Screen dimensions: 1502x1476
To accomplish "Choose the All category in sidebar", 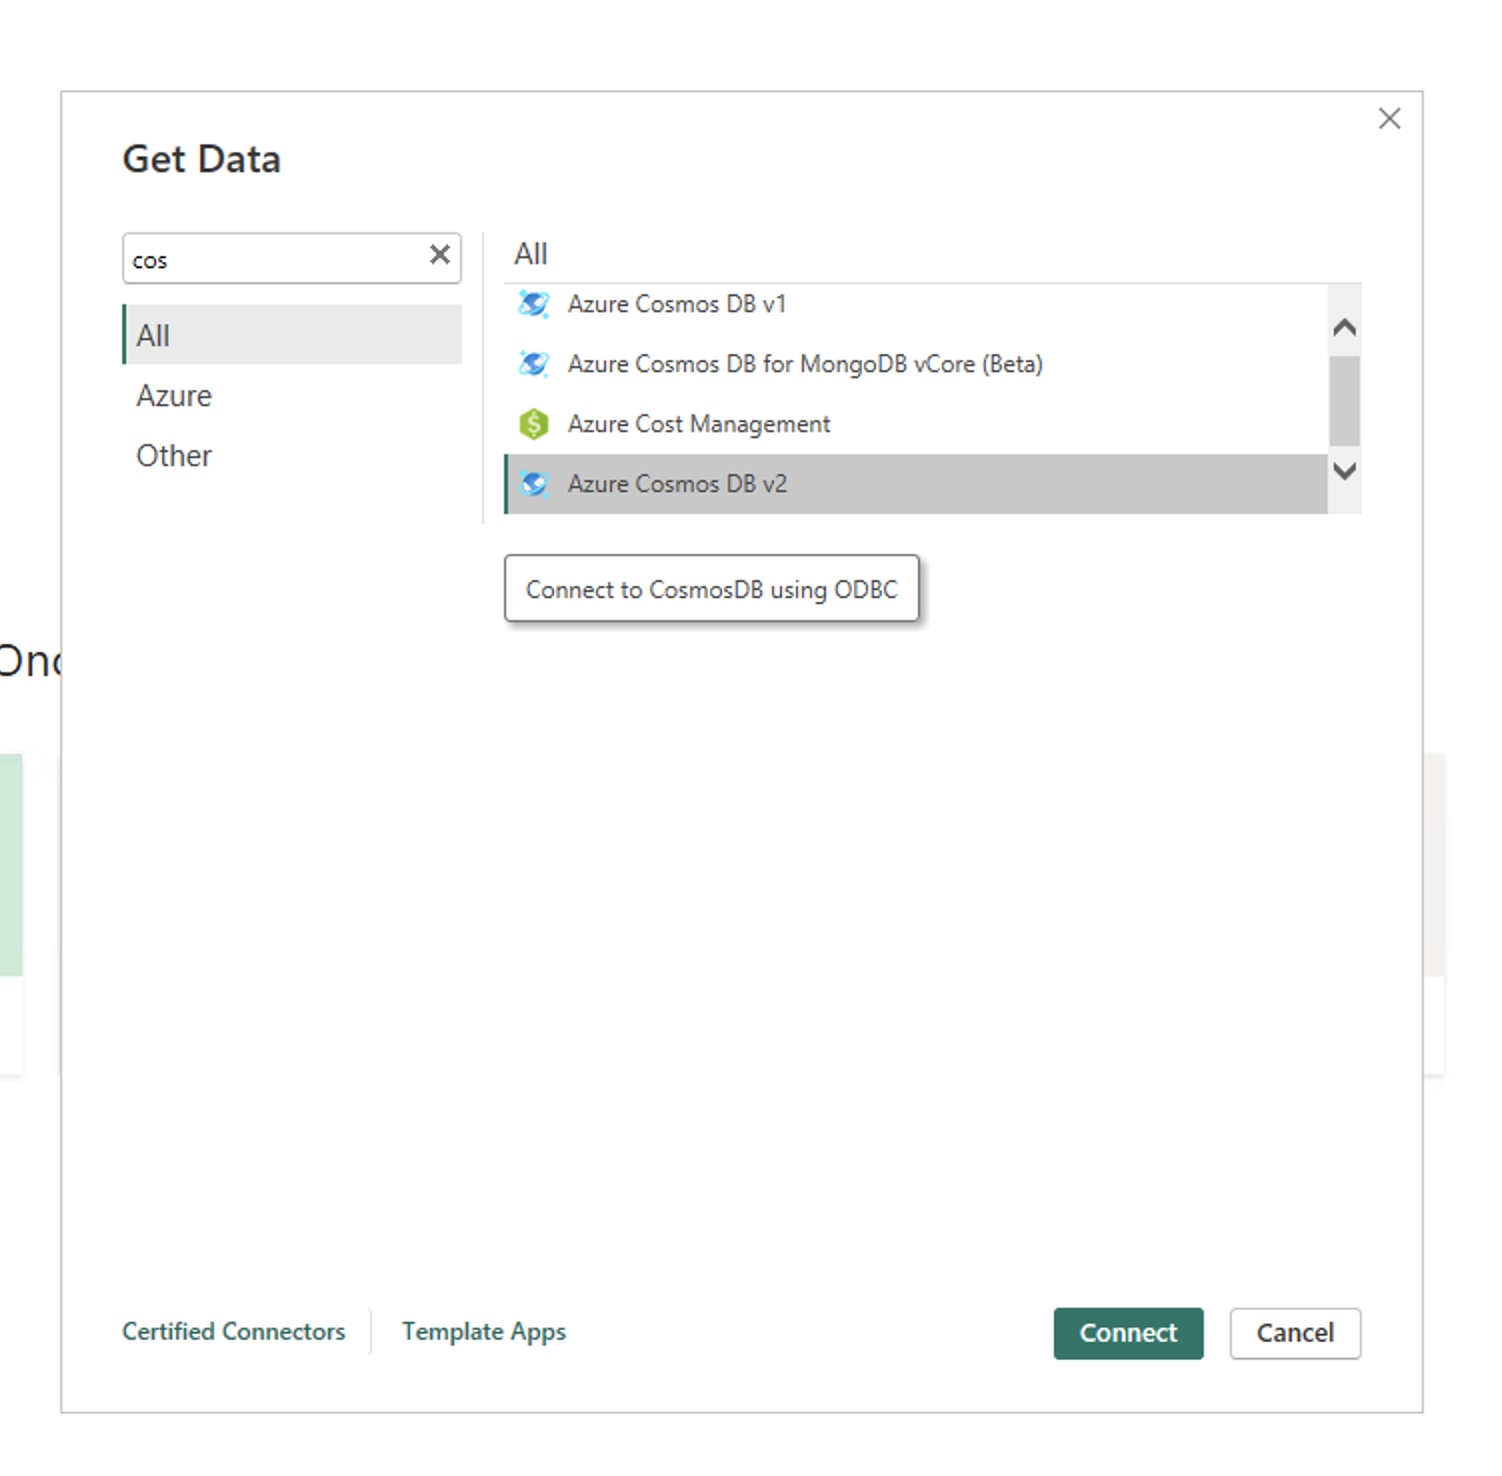I will [292, 335].
